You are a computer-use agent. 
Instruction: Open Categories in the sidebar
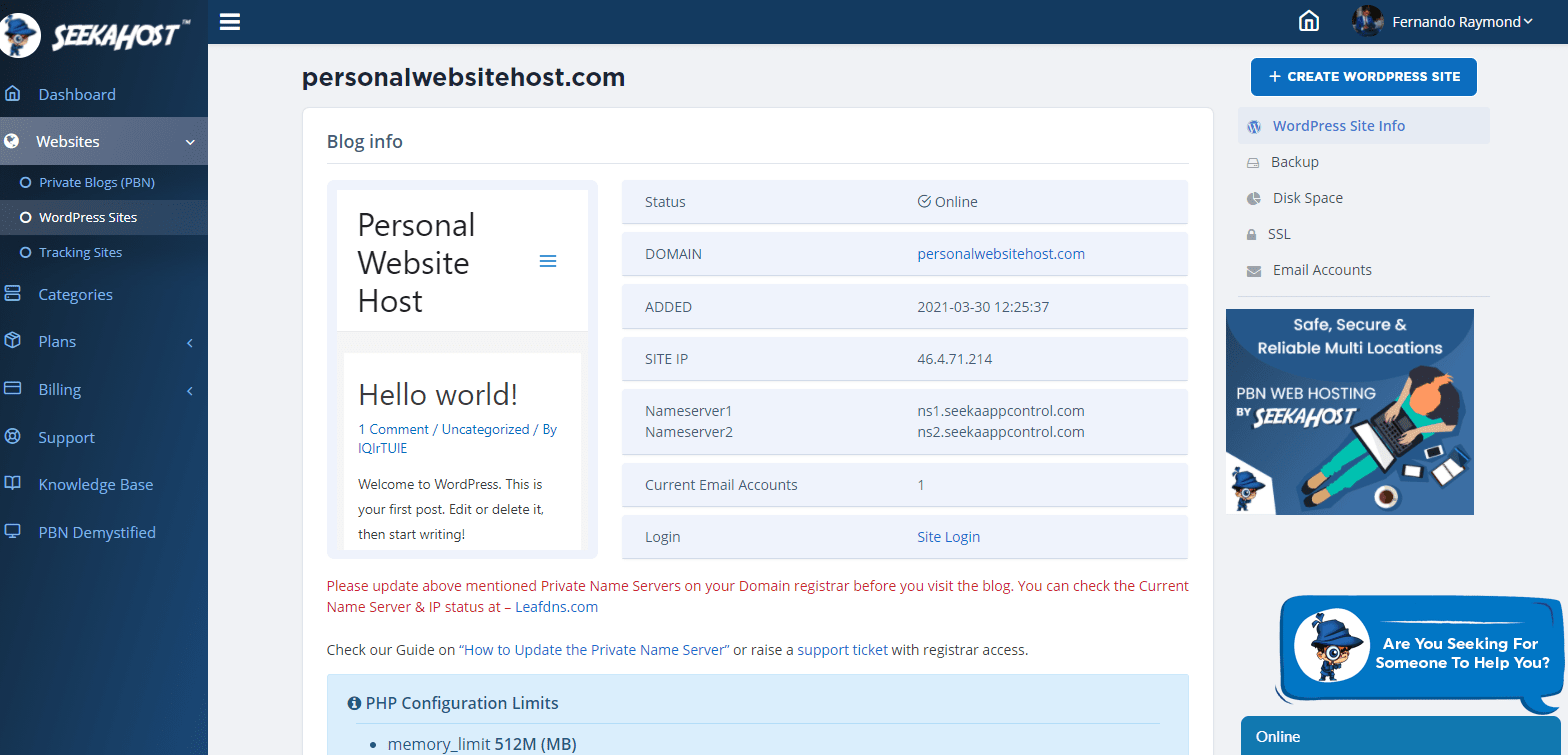(75, 294)
